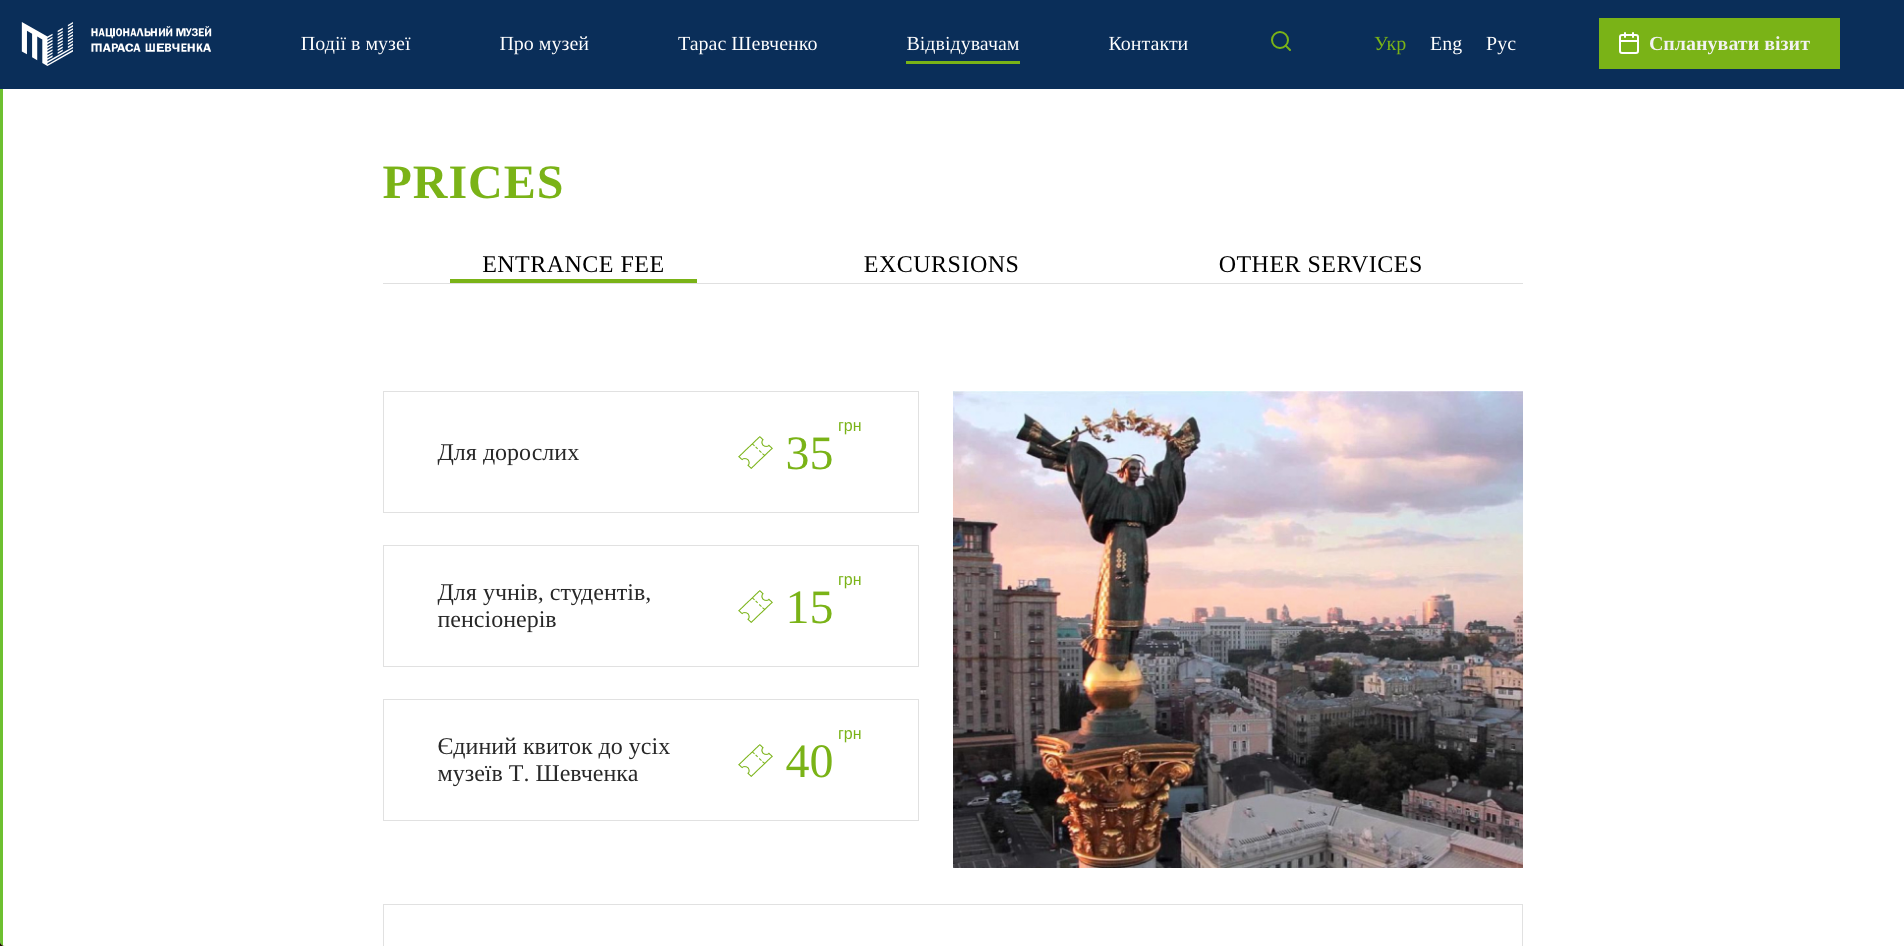Click the грн label above 15

point(850,580)
